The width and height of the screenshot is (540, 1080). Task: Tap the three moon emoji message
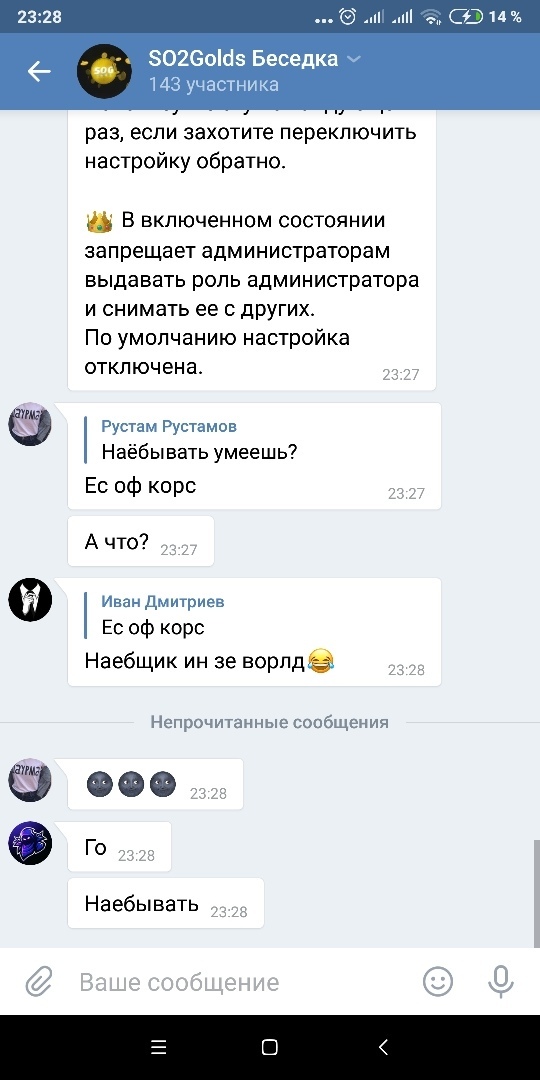pos(156,784)
